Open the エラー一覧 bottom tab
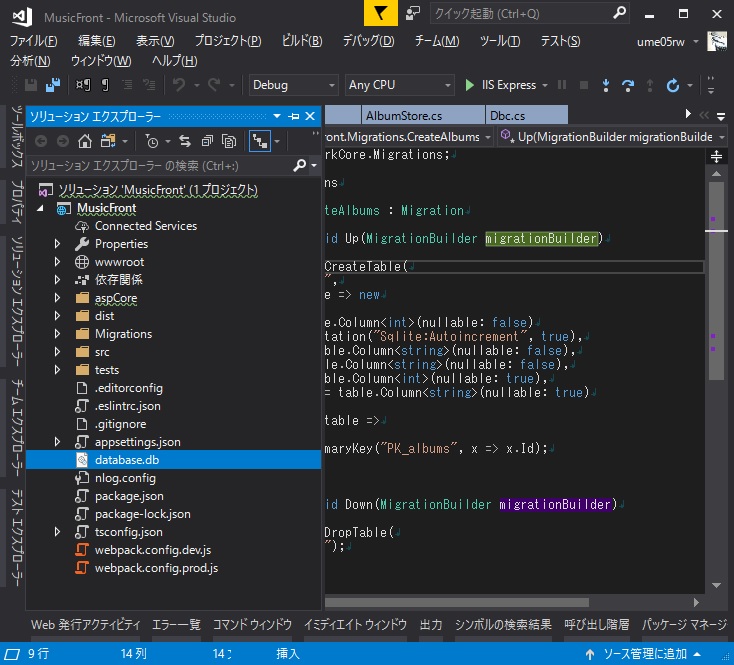Screen dimensions: 734x665 click(x=176, y=624)
